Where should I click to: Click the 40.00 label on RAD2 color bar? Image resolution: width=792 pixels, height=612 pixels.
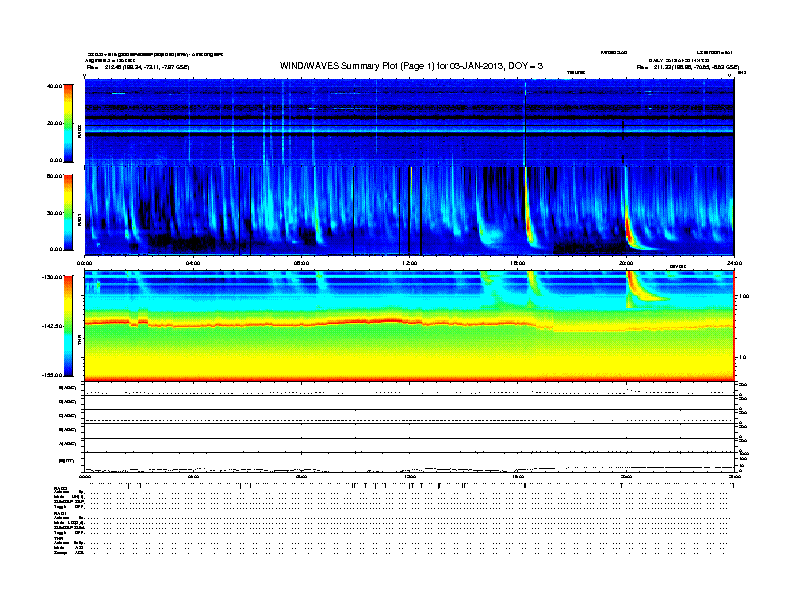click(x=54, y=86)
